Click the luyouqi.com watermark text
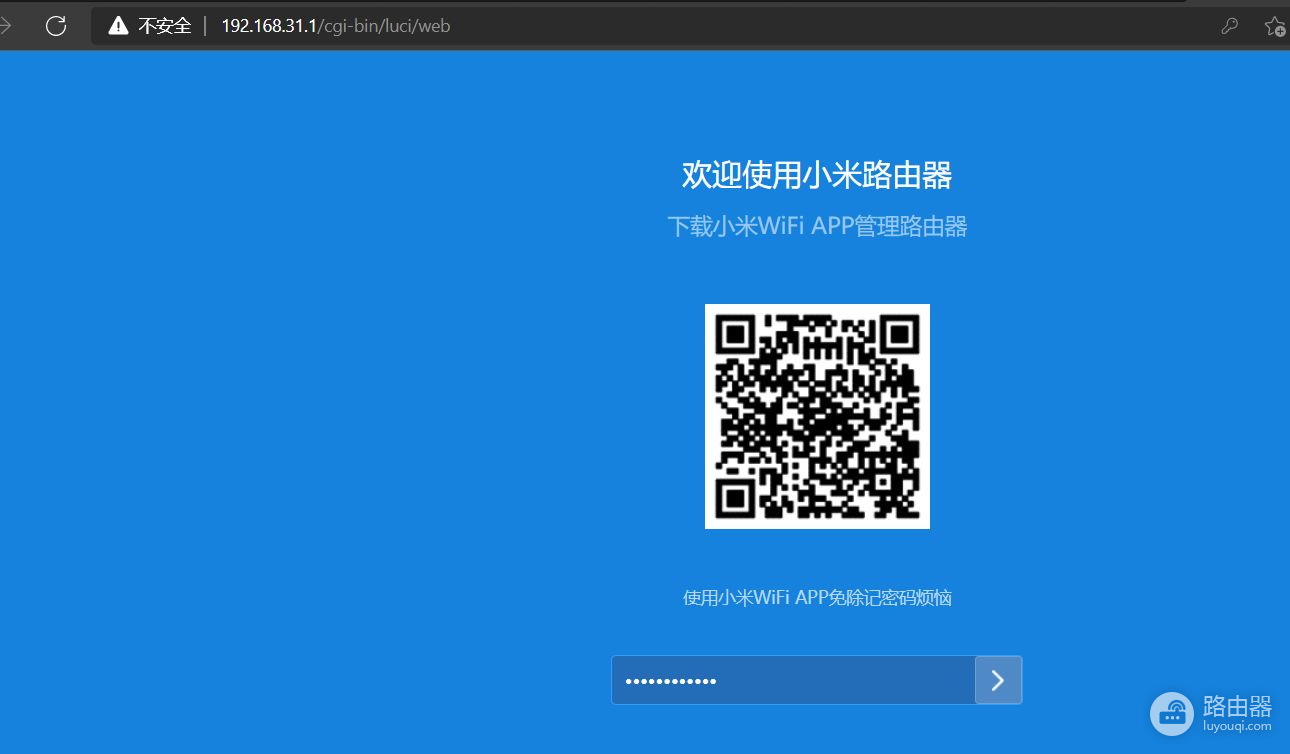1290x754 pixels. (x=1237, y=727)
